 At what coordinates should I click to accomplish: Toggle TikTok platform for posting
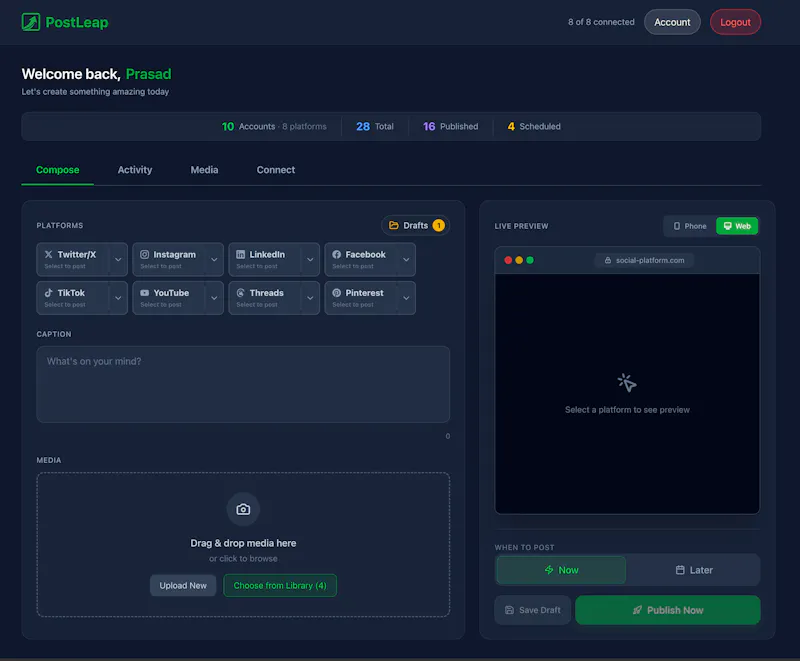72,298
